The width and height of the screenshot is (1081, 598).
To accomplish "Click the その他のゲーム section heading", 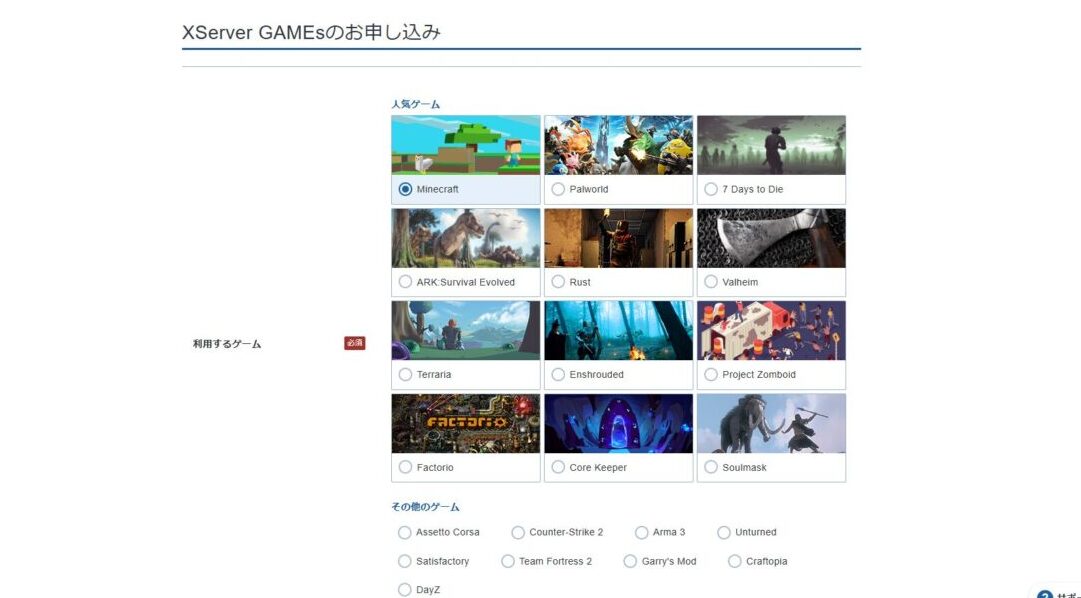I will coord(425,507).
